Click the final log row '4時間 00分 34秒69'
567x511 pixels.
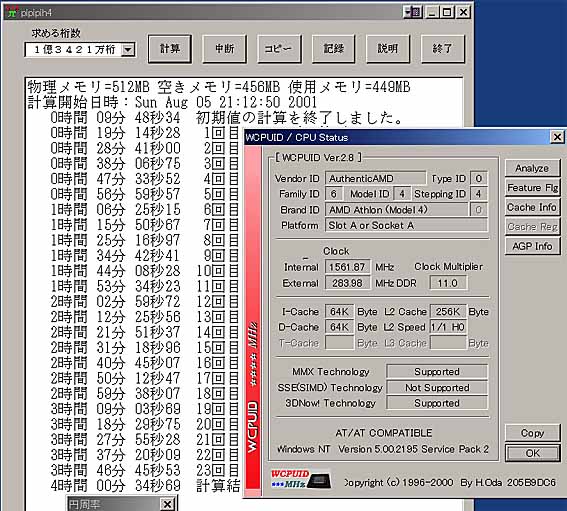tap(115, 485)
